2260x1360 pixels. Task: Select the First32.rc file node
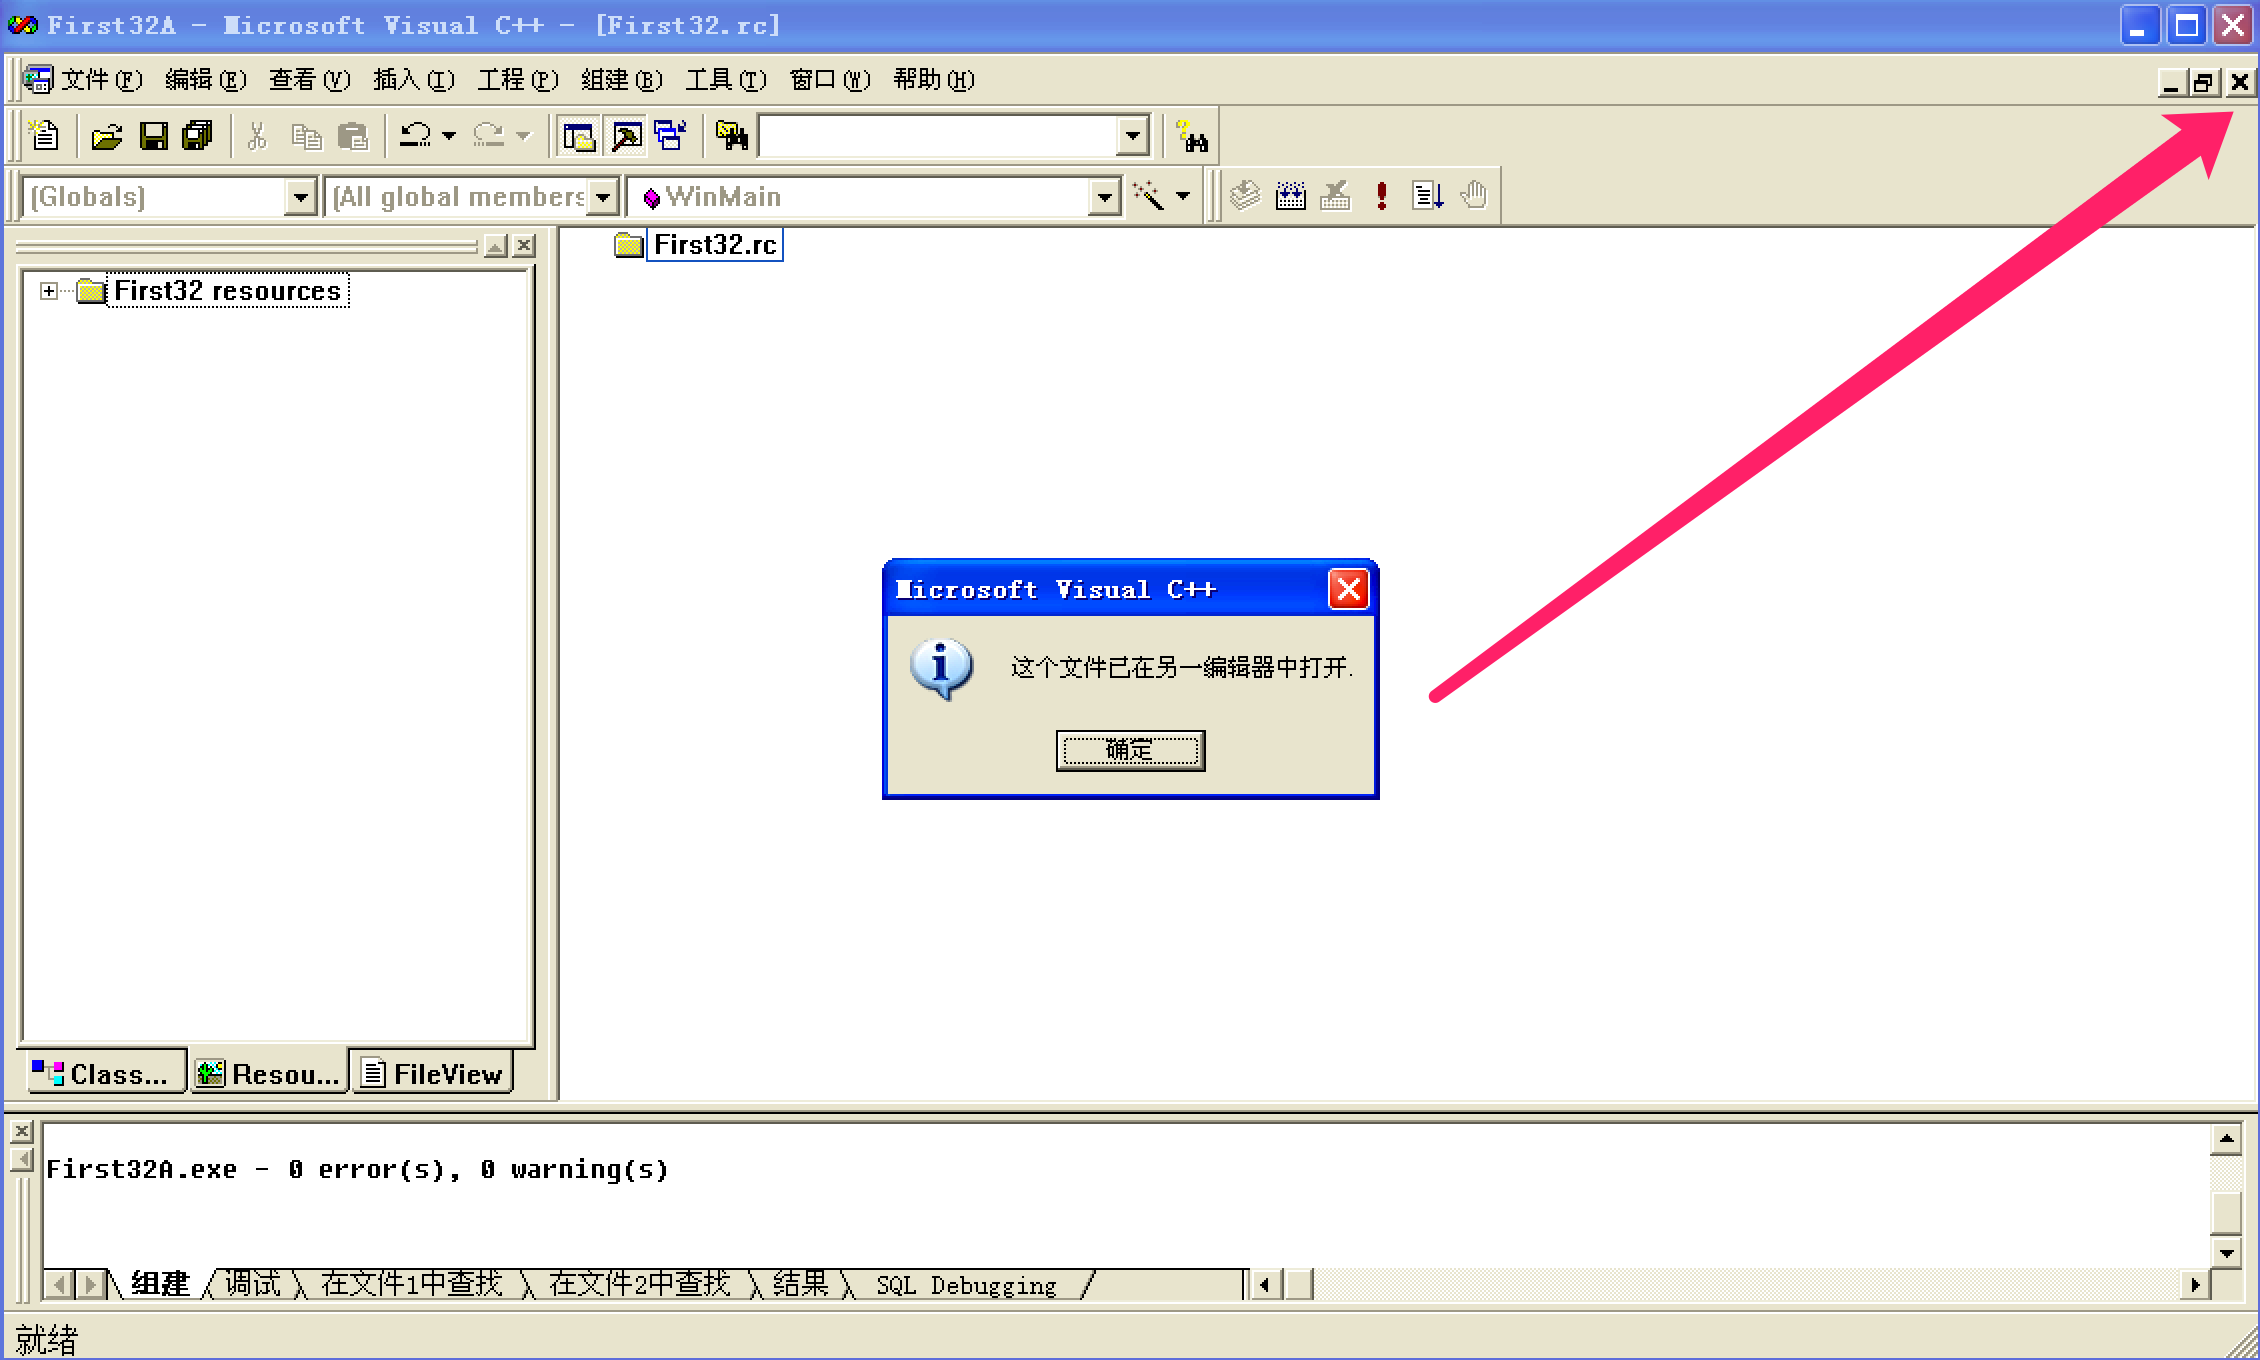coord(715,244)
